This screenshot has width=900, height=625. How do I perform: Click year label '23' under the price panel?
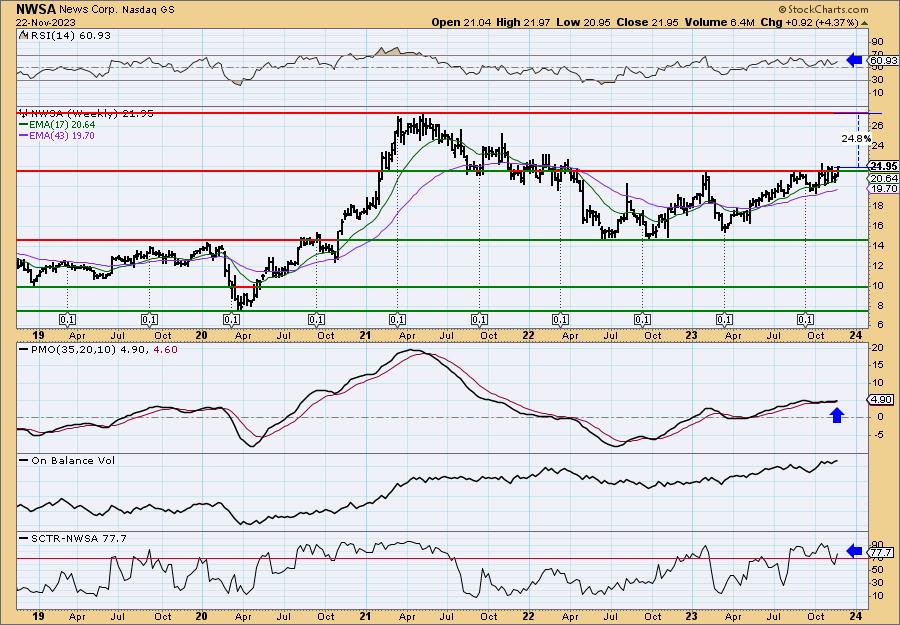[691, 335]
